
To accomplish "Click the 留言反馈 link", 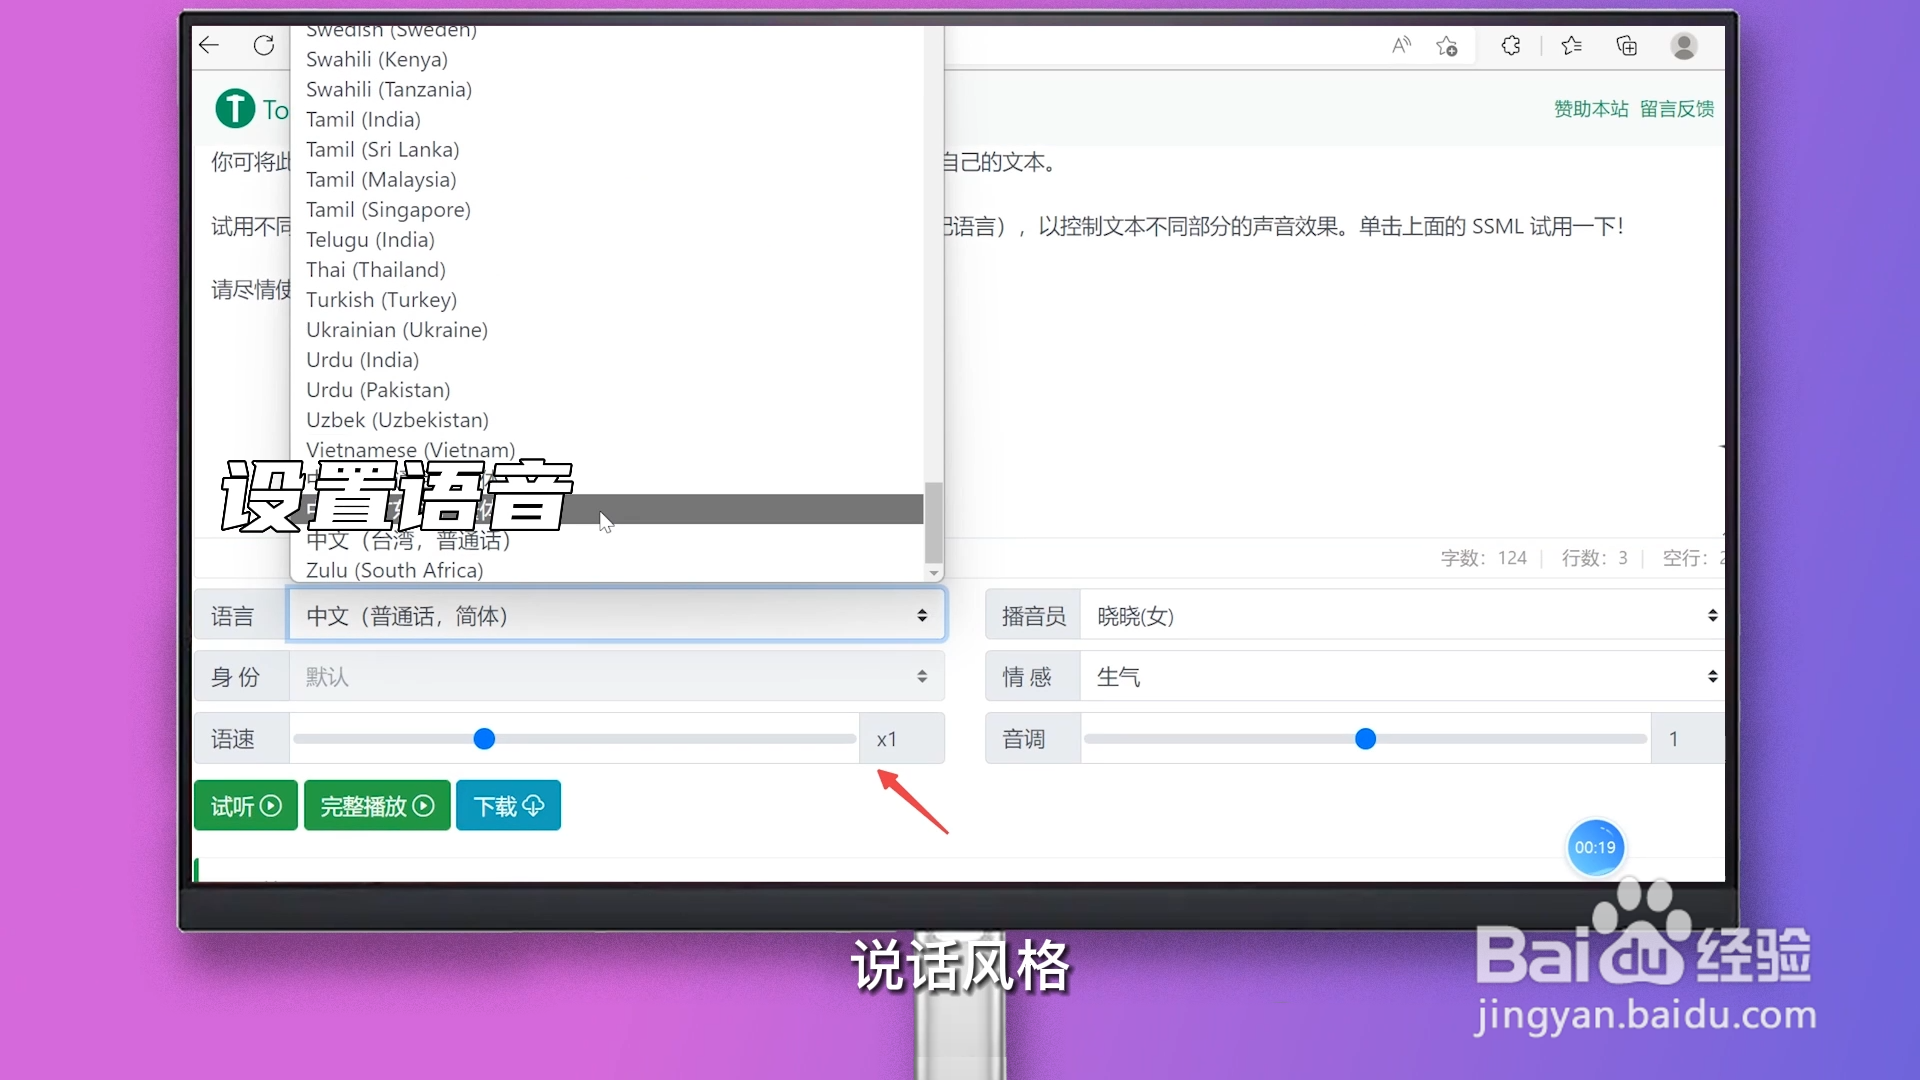I will [1676, 108].
